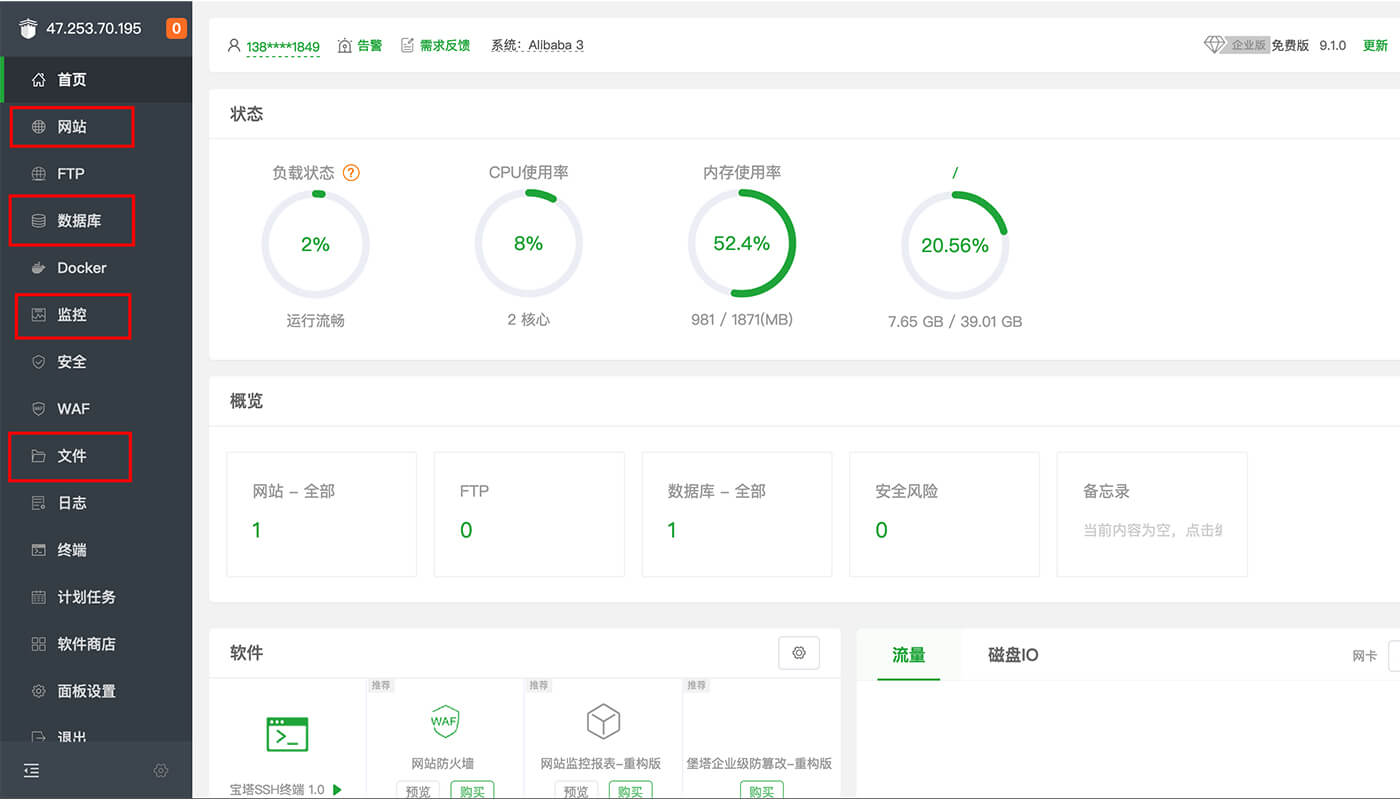Click the 更新 update link at top right

tap(1376, 46)
